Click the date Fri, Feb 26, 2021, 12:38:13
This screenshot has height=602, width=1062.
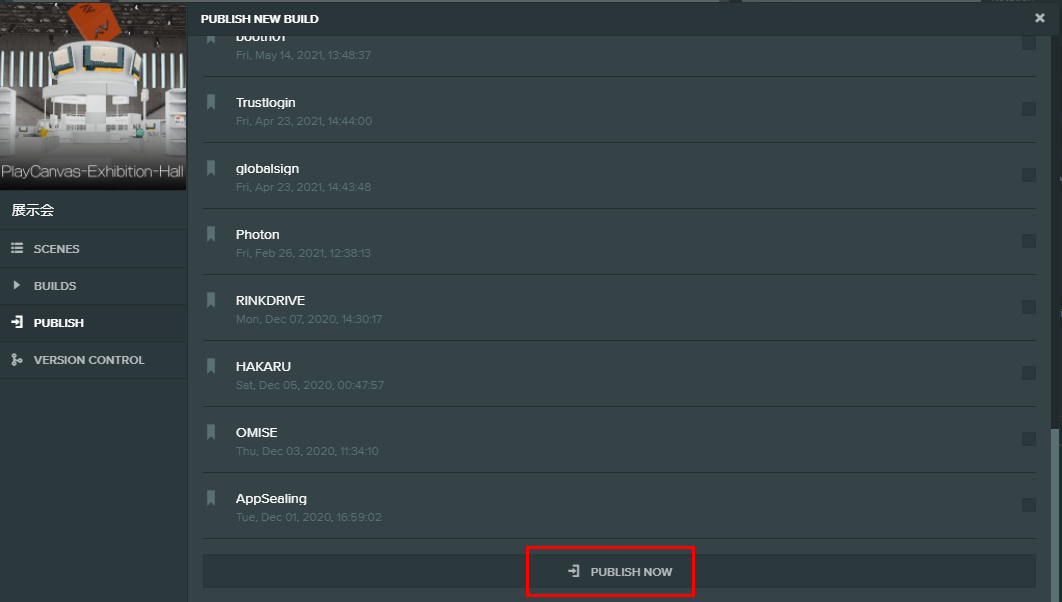coord(303,253)
